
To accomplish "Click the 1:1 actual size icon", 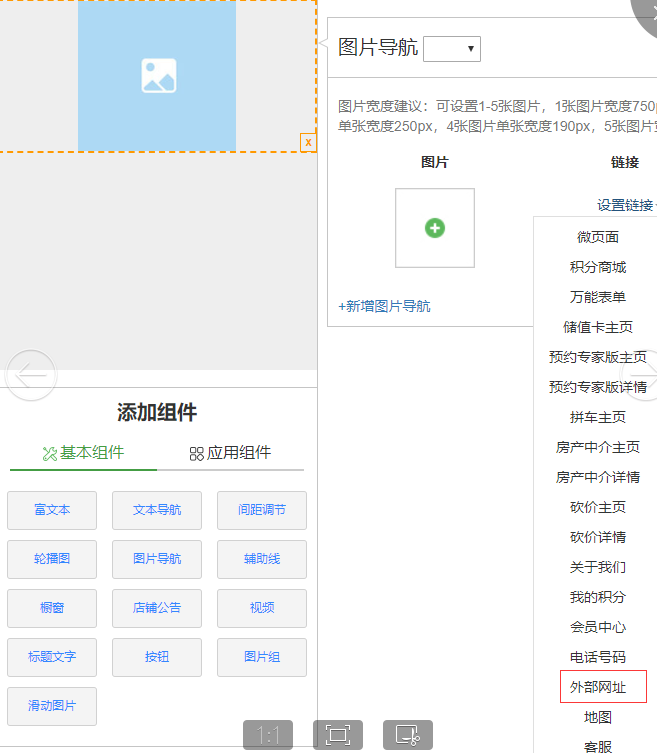I will (x=268, y=736).
